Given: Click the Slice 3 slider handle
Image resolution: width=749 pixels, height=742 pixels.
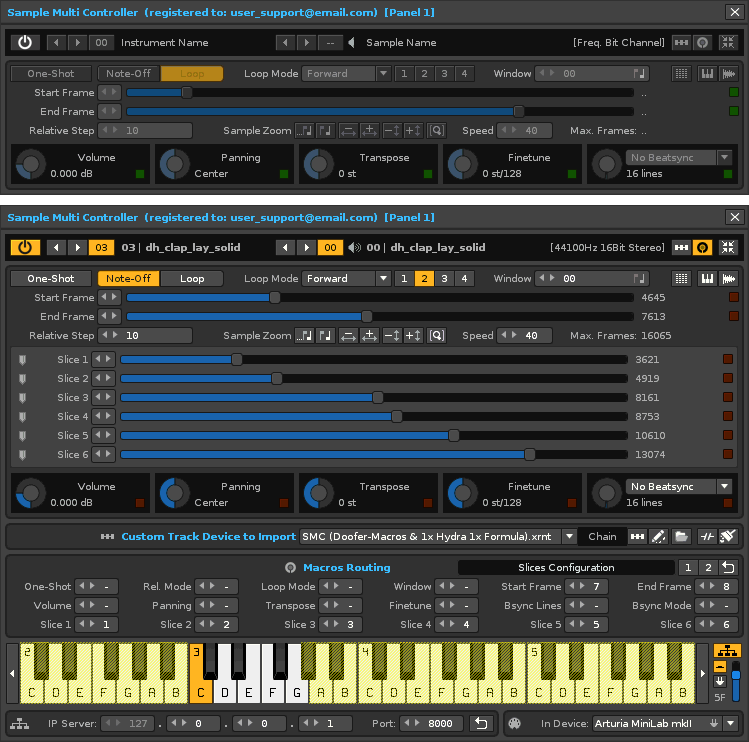Looking at the screenshot, I should [378, 398].
